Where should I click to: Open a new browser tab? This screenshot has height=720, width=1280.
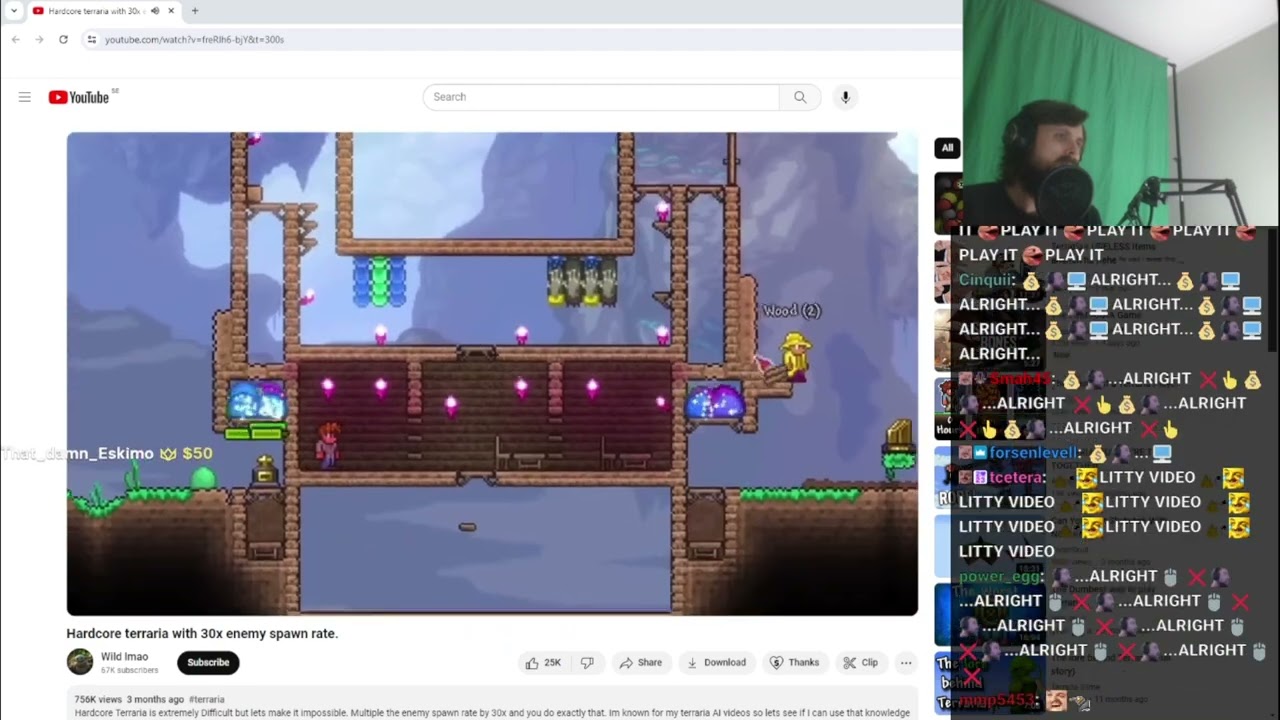click(x=195, y=11)
